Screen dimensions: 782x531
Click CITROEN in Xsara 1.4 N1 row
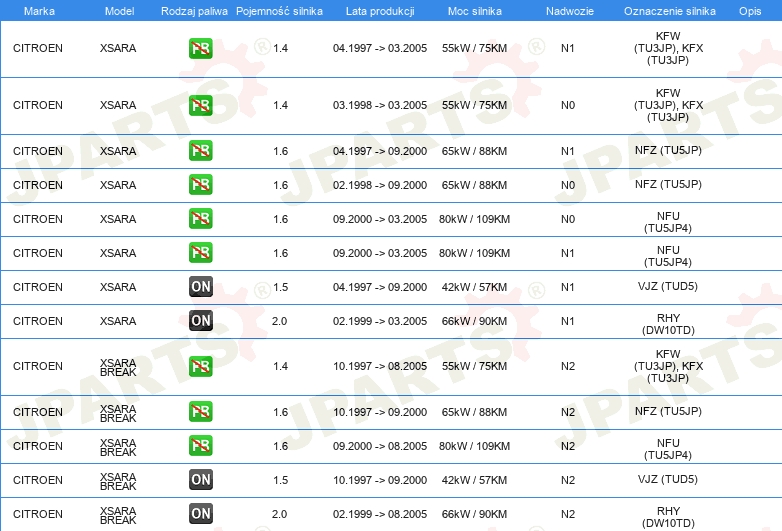point(38,48)
